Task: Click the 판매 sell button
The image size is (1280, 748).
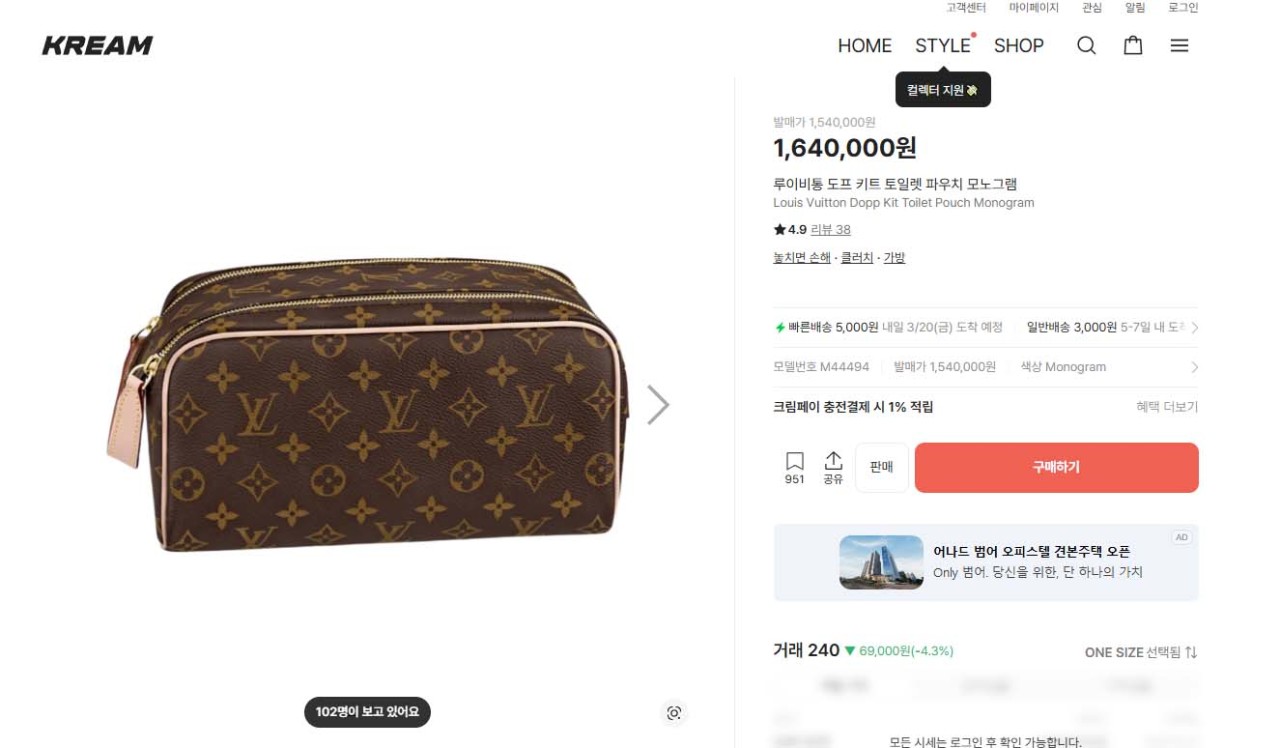Action: pyautogui.click(x=881, y=468)
